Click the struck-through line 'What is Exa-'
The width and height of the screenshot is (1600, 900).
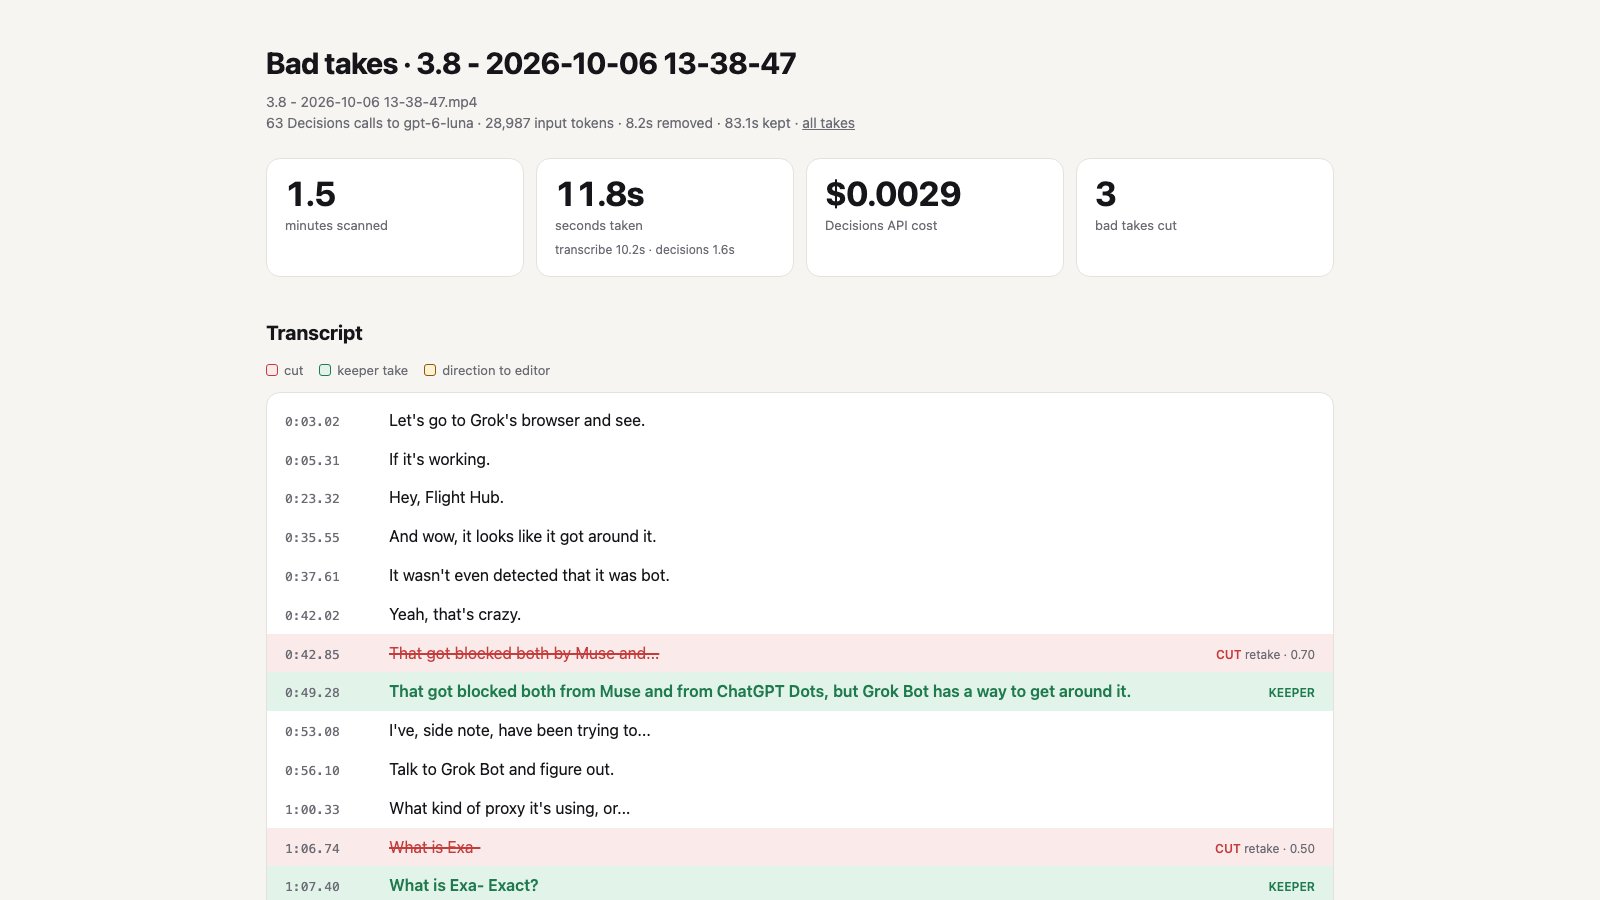click(x=434, y=847)
